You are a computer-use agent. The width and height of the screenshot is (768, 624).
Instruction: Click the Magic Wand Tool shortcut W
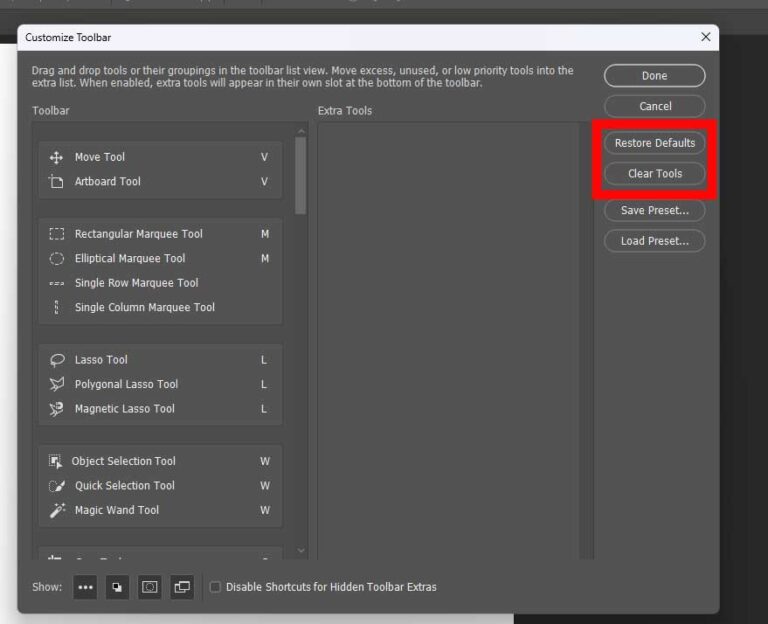(x=265, y=510)
